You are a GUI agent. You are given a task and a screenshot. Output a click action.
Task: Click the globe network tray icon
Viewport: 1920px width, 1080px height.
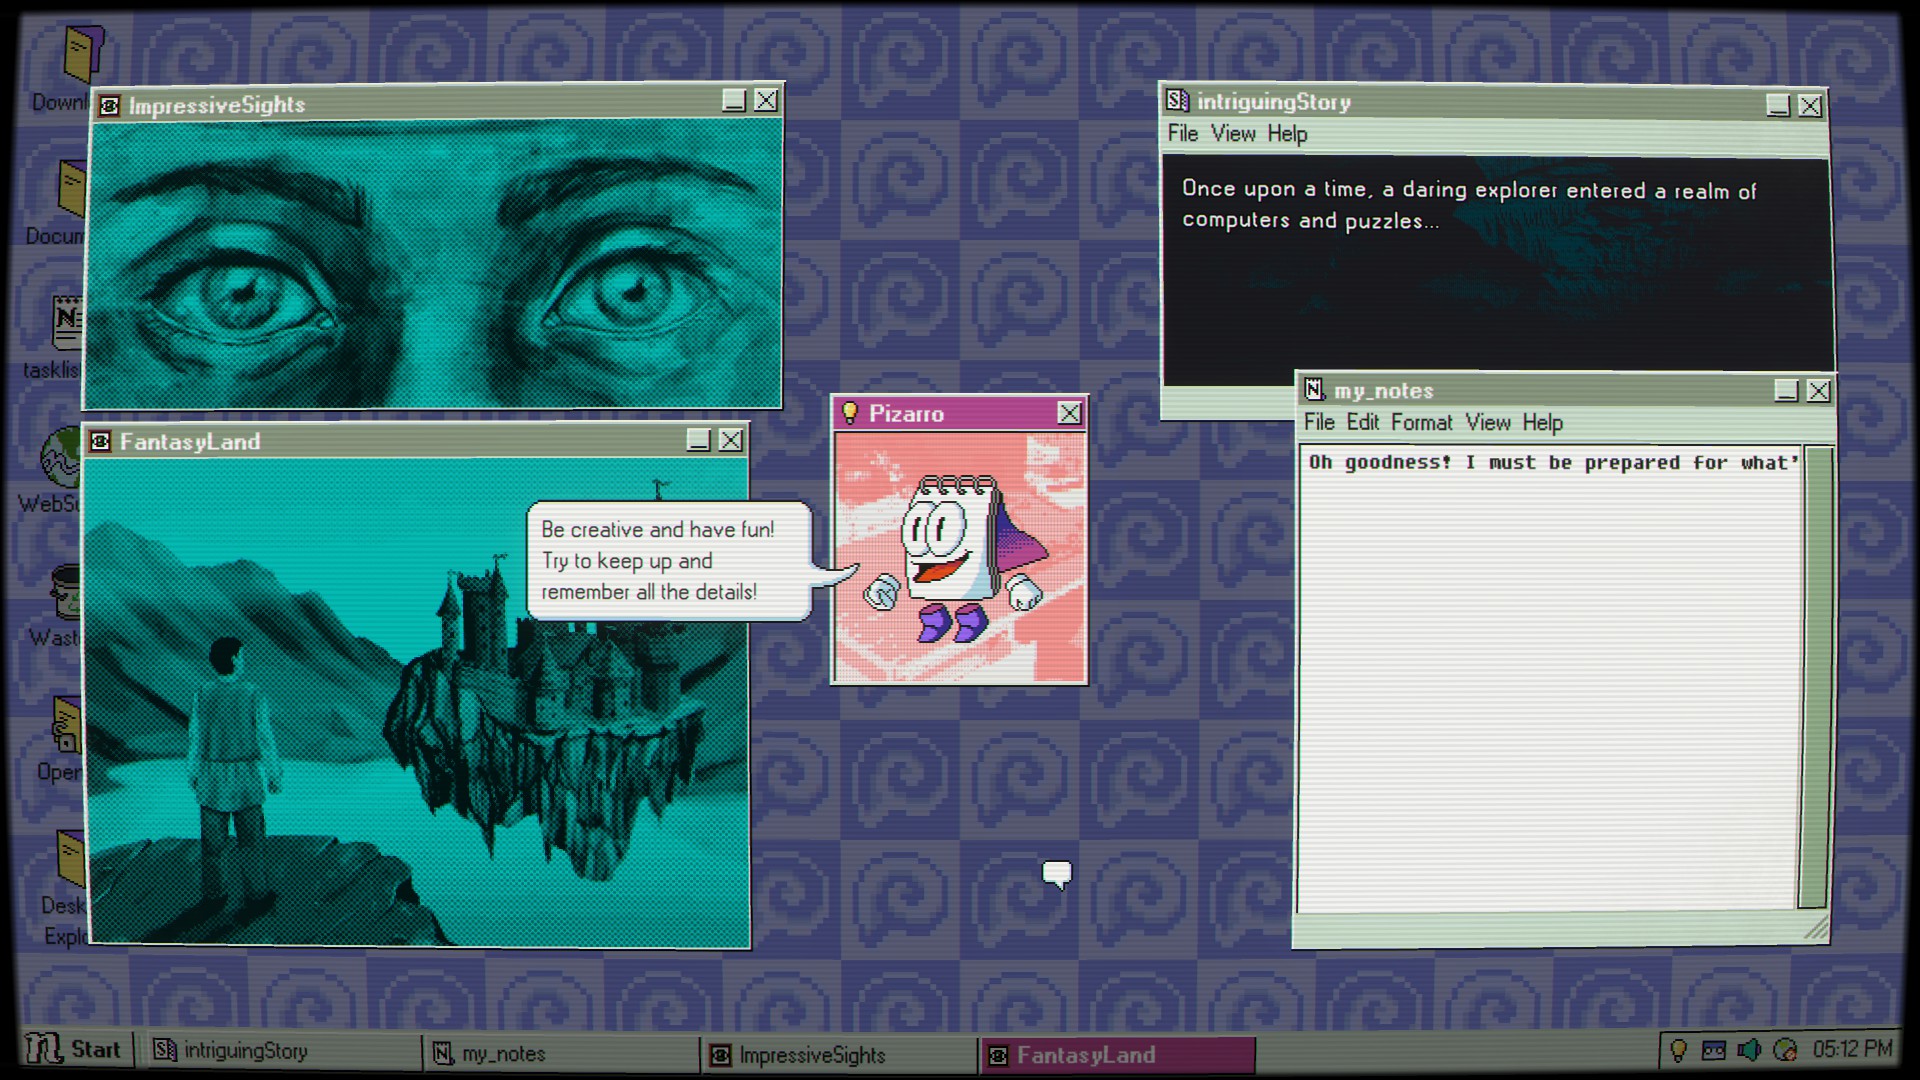click(x=1785, y=1050)
